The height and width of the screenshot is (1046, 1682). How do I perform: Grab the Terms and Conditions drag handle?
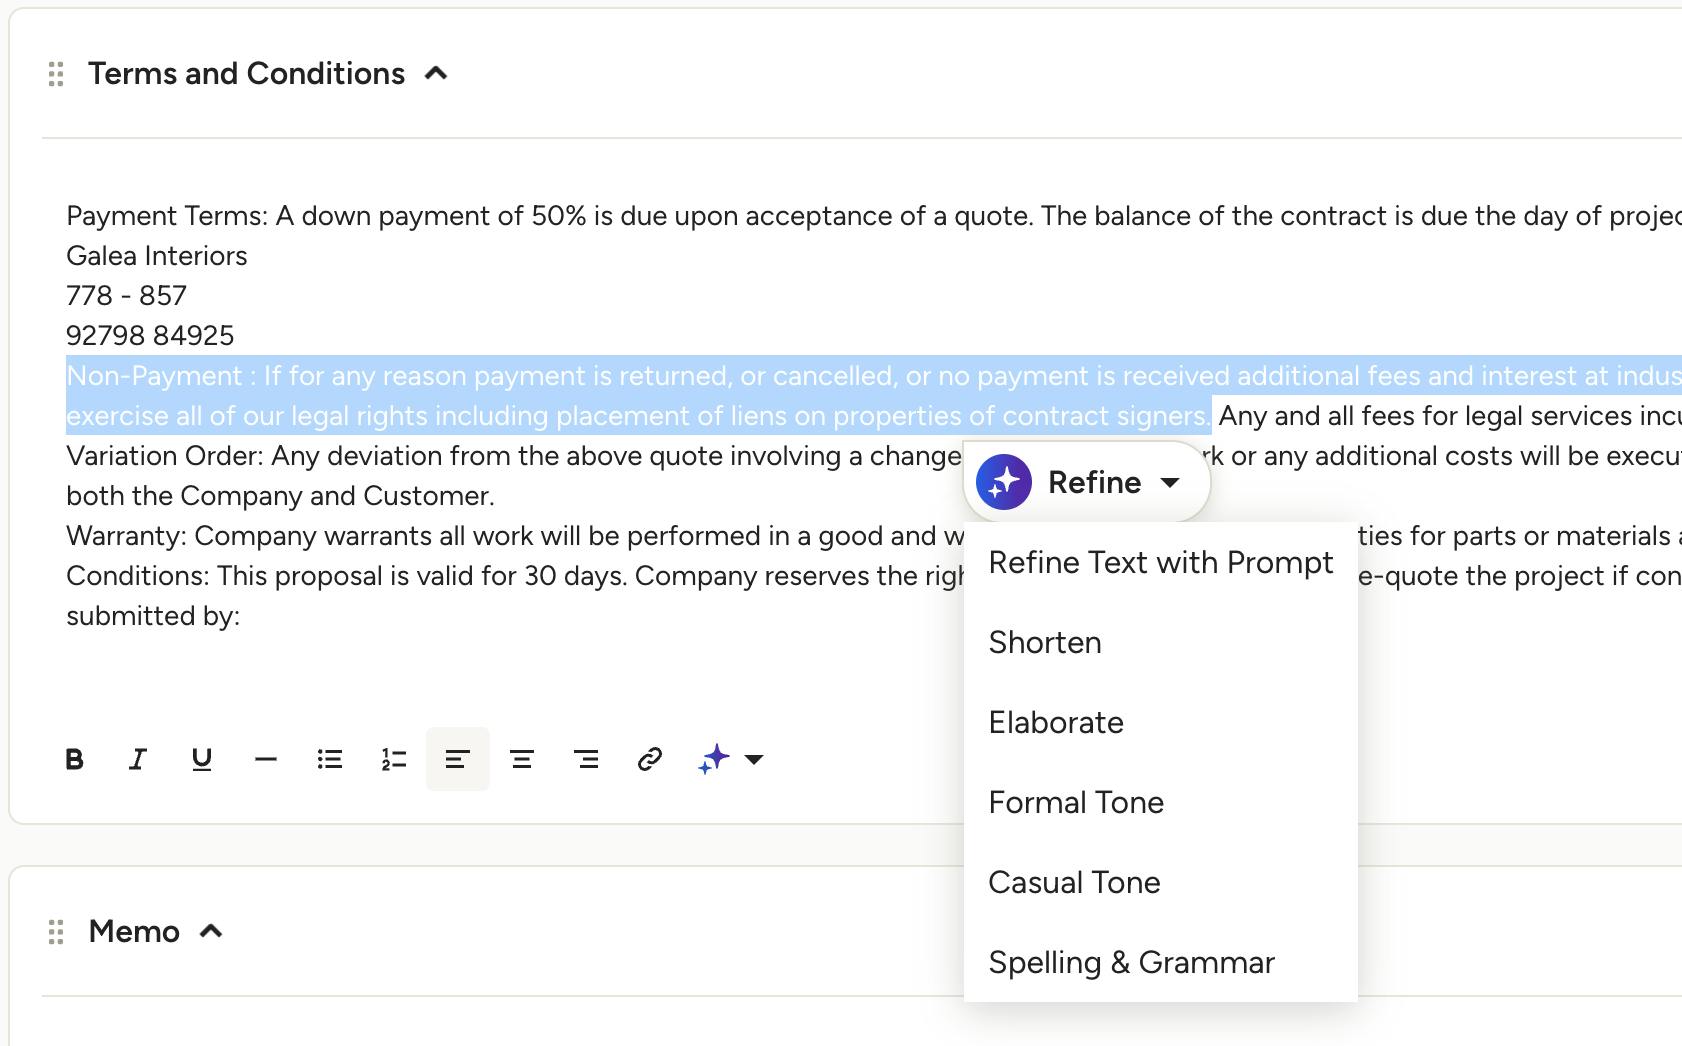coord(56,74)
